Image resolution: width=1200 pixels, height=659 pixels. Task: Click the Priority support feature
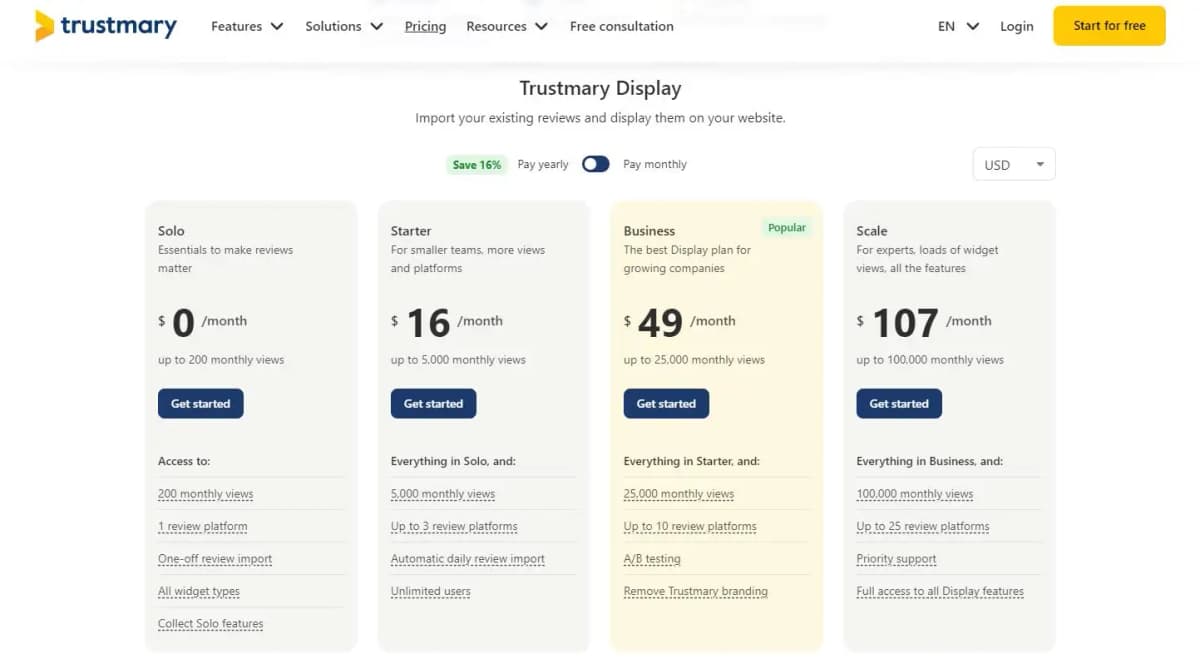click(896, 559)
